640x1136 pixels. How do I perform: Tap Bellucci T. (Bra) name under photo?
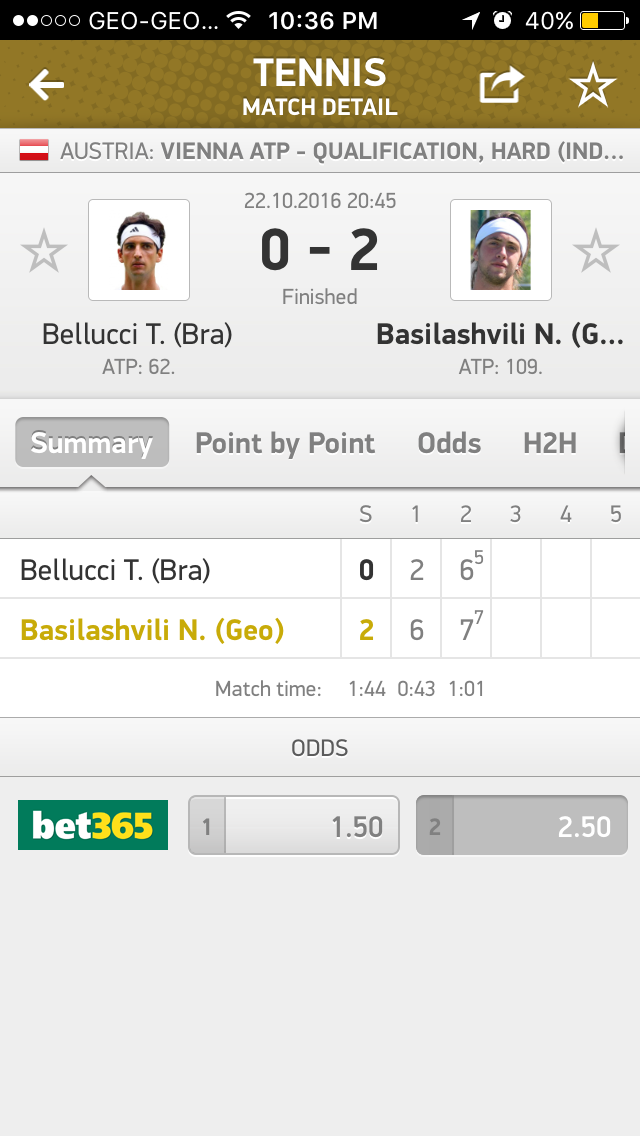tap(137, 334)
